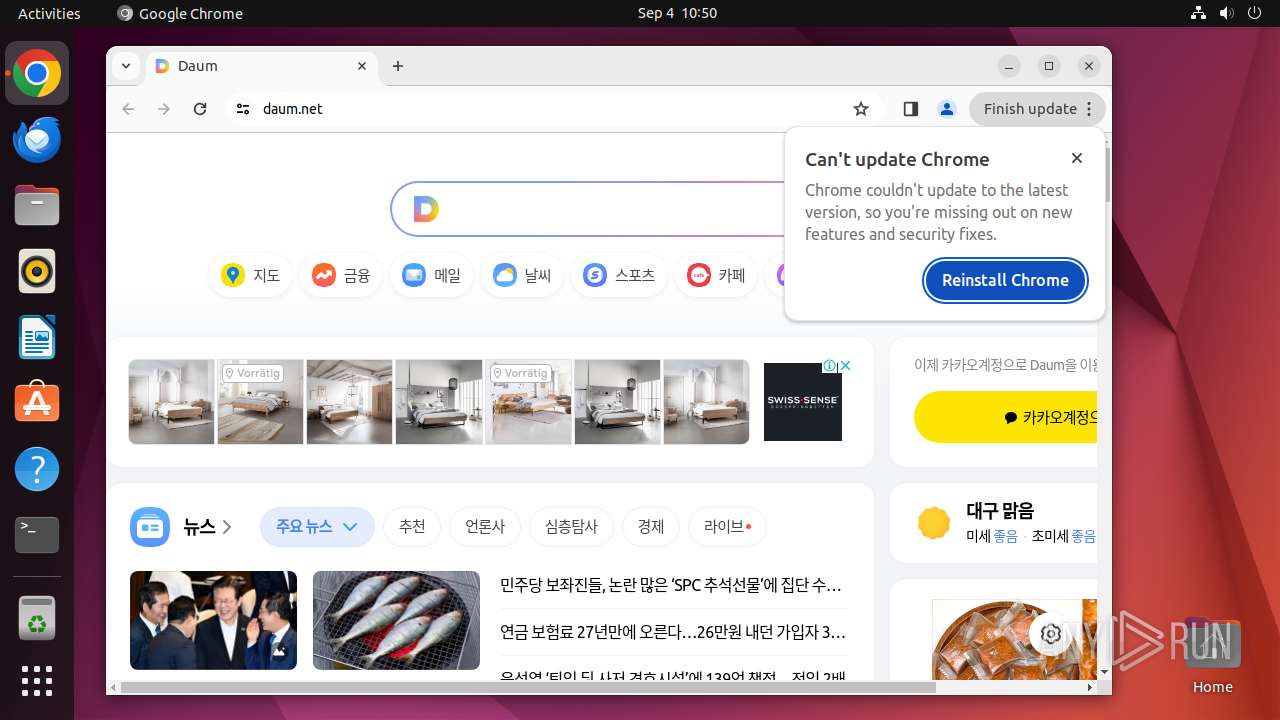Viewport: 1280px width, 720px height.
Task: Expand the 뉴스 section chevron
Action: [227, 527]
